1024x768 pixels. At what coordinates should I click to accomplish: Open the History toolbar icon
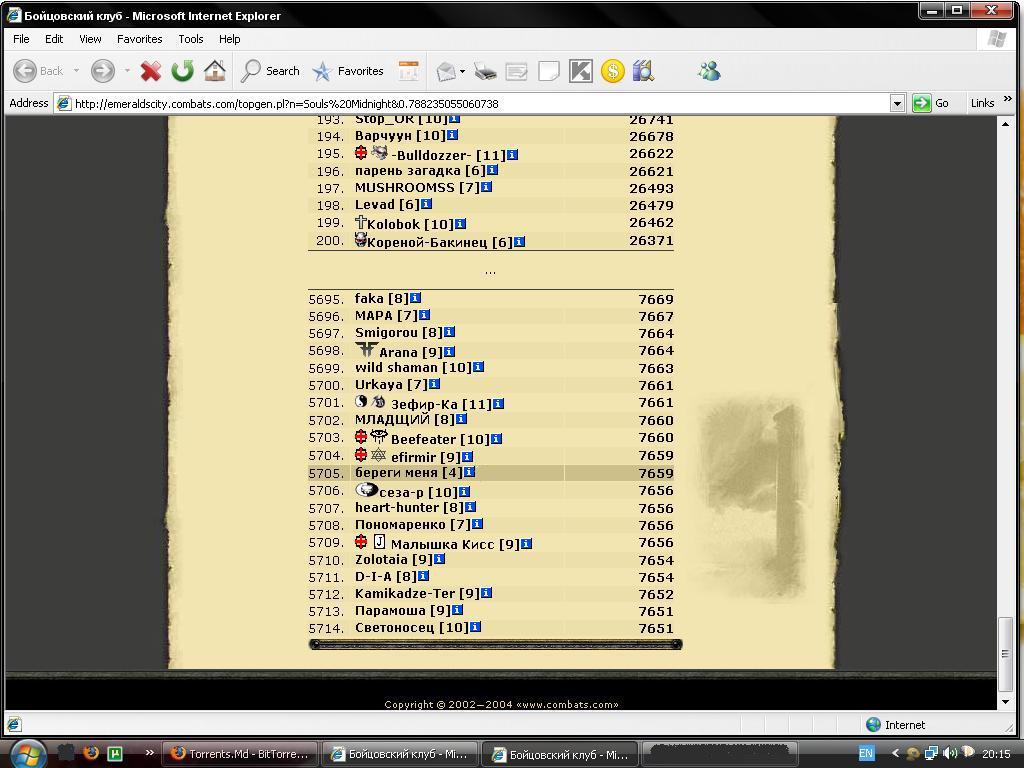tap(409, 71)
